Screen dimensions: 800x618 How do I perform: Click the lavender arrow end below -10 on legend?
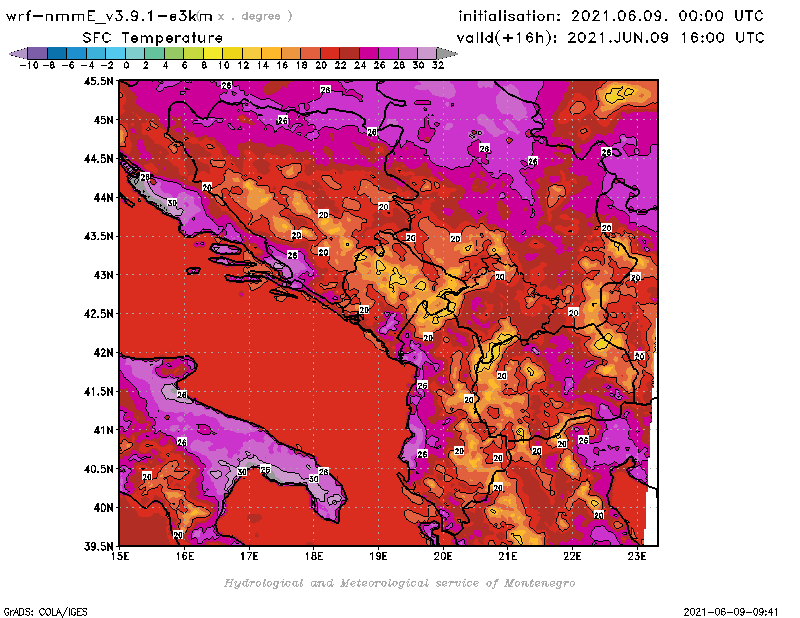point(18,53)
